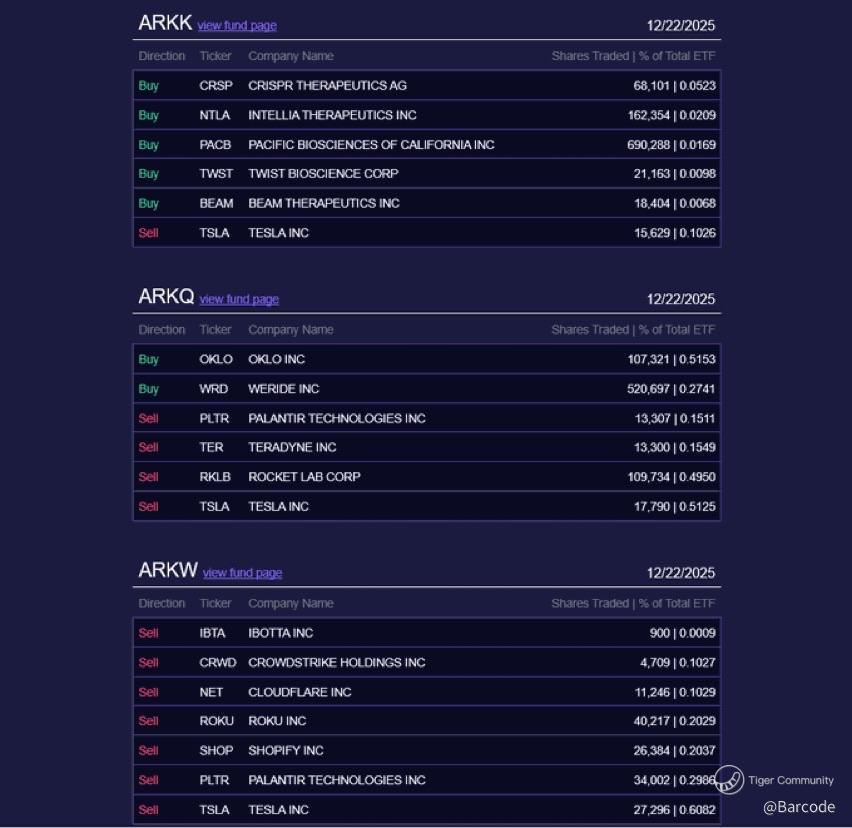Click the ARKQ fund heading
The image size is (852, 828).
[166, 297]
